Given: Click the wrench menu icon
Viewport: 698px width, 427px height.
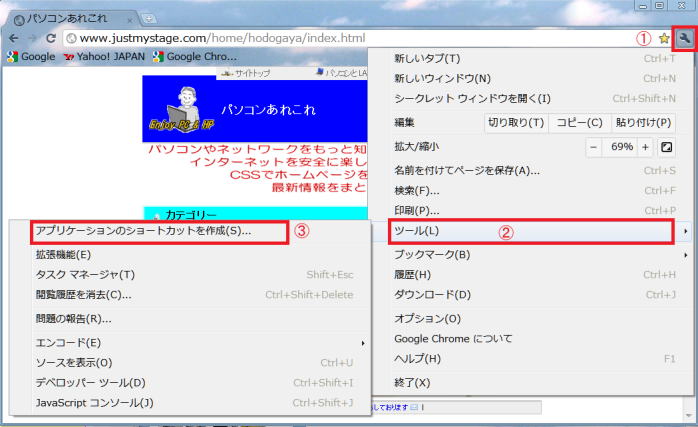Looking at the screenshot, I should coord(685,38).
